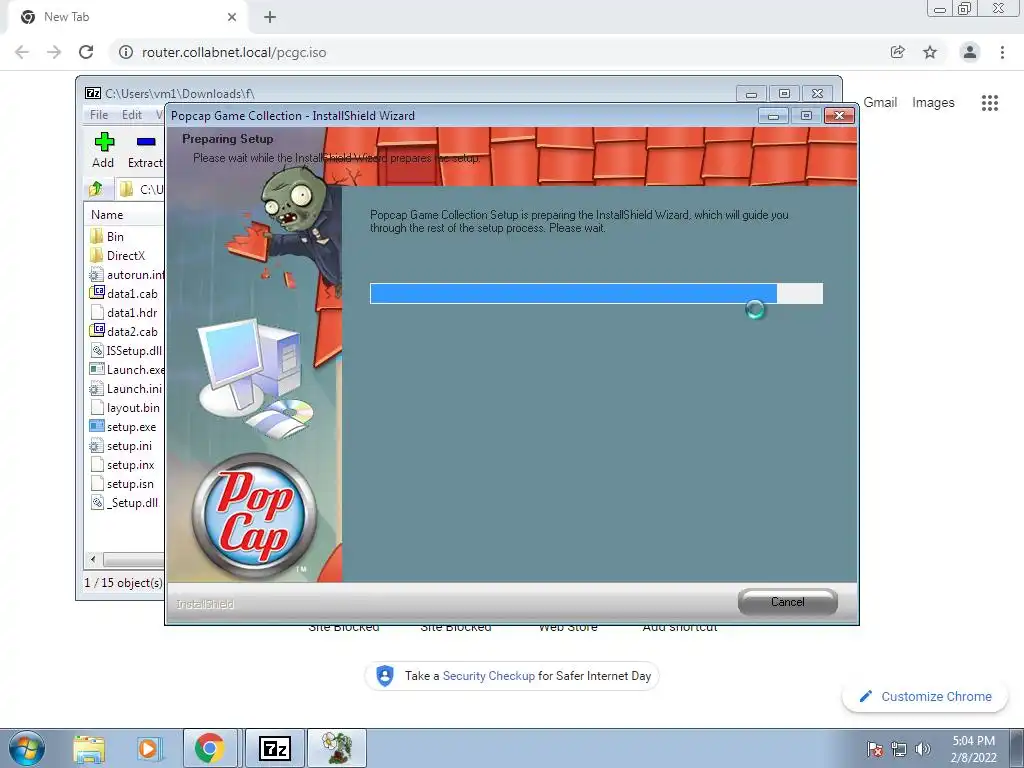The image size is (1024, 768).
Task: Bookmark the page with the star icon
Action: point(930,52)
